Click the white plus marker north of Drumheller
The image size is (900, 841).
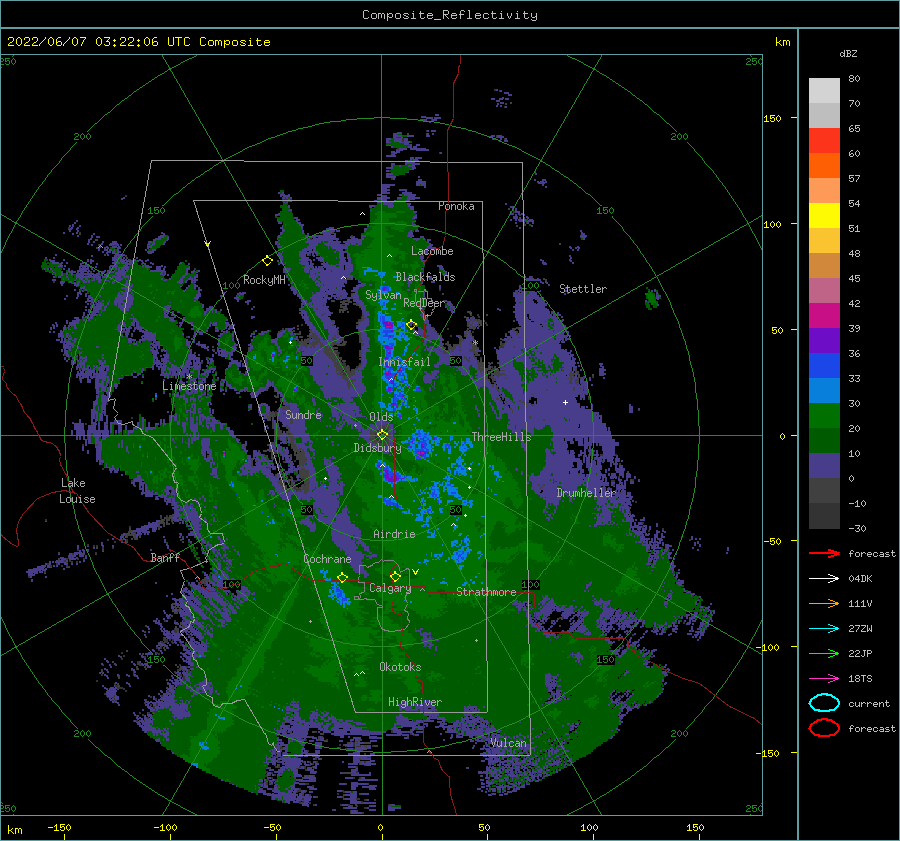[x=565, y=402]
